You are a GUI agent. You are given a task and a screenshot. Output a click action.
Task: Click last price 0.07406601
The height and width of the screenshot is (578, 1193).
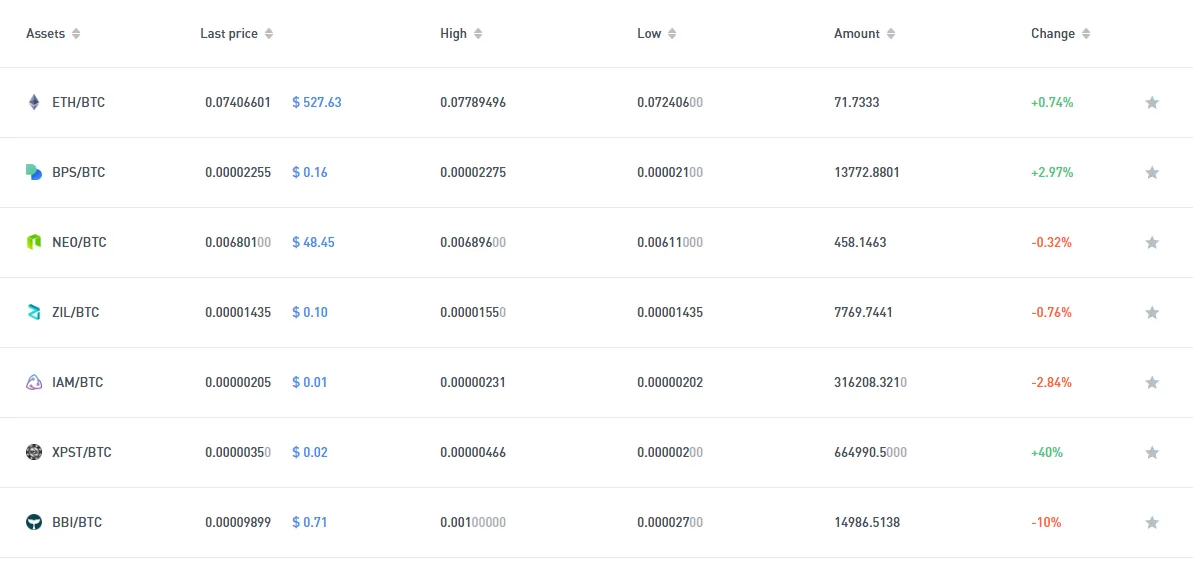pyautogui.click(x=238, y=102)
